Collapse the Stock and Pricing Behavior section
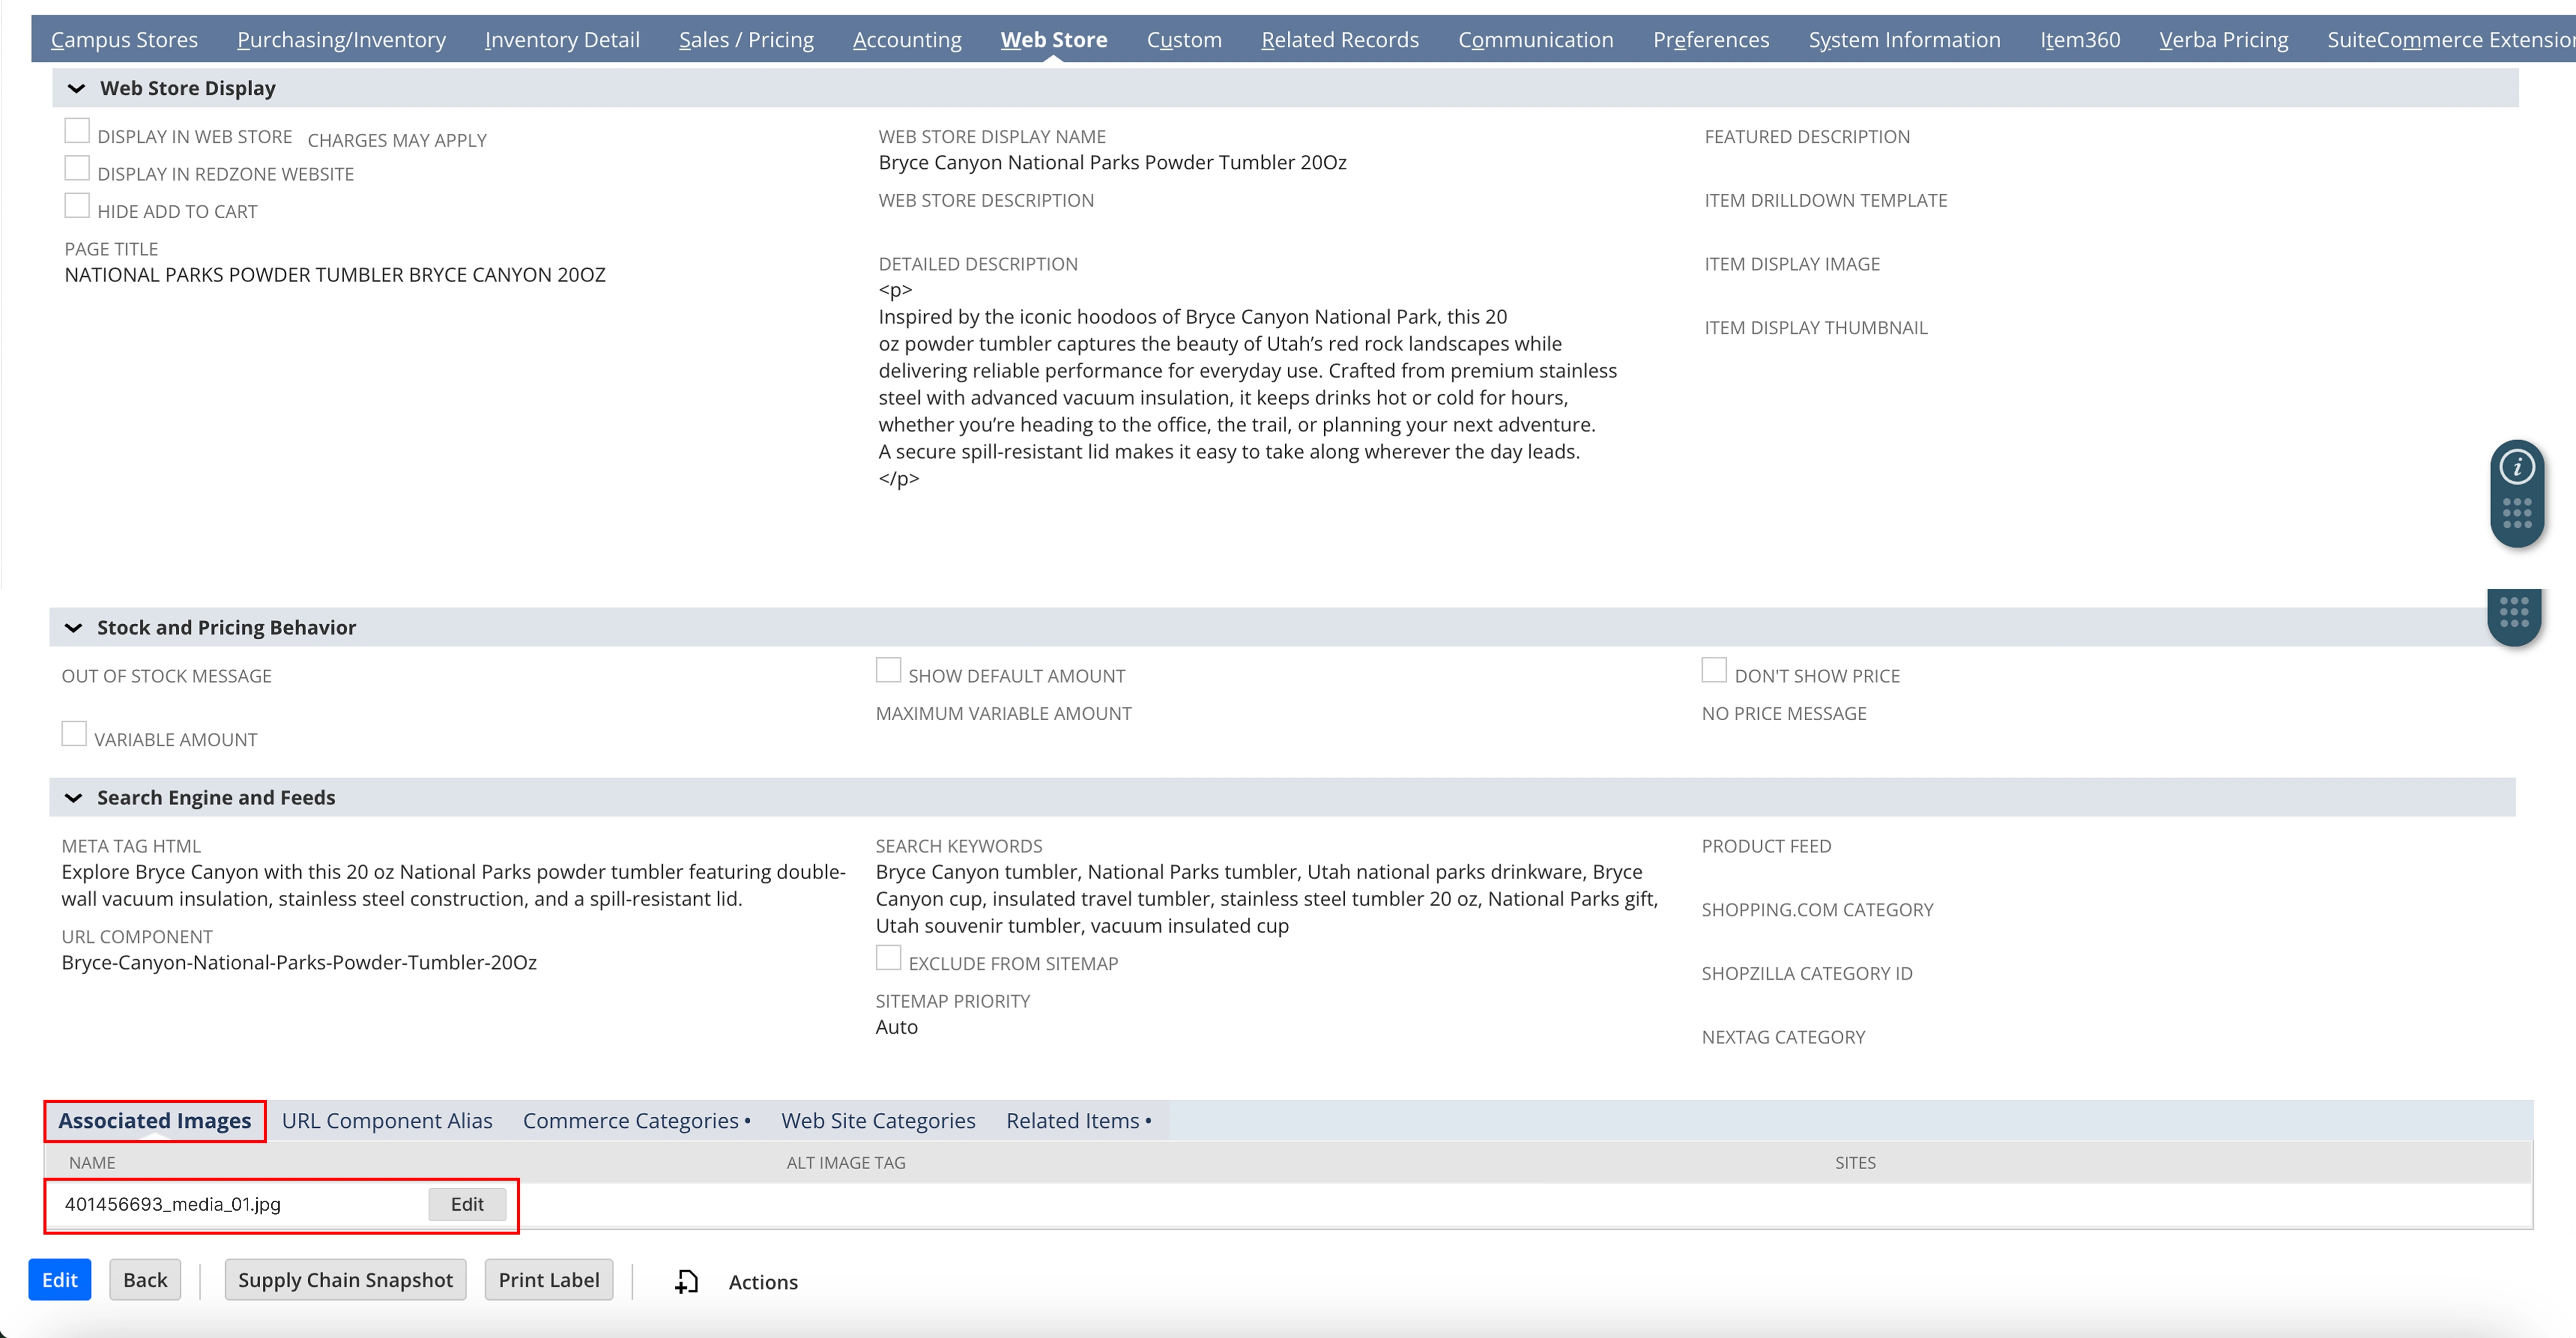The image size is (2576, 1338). [x=73, y=628]
